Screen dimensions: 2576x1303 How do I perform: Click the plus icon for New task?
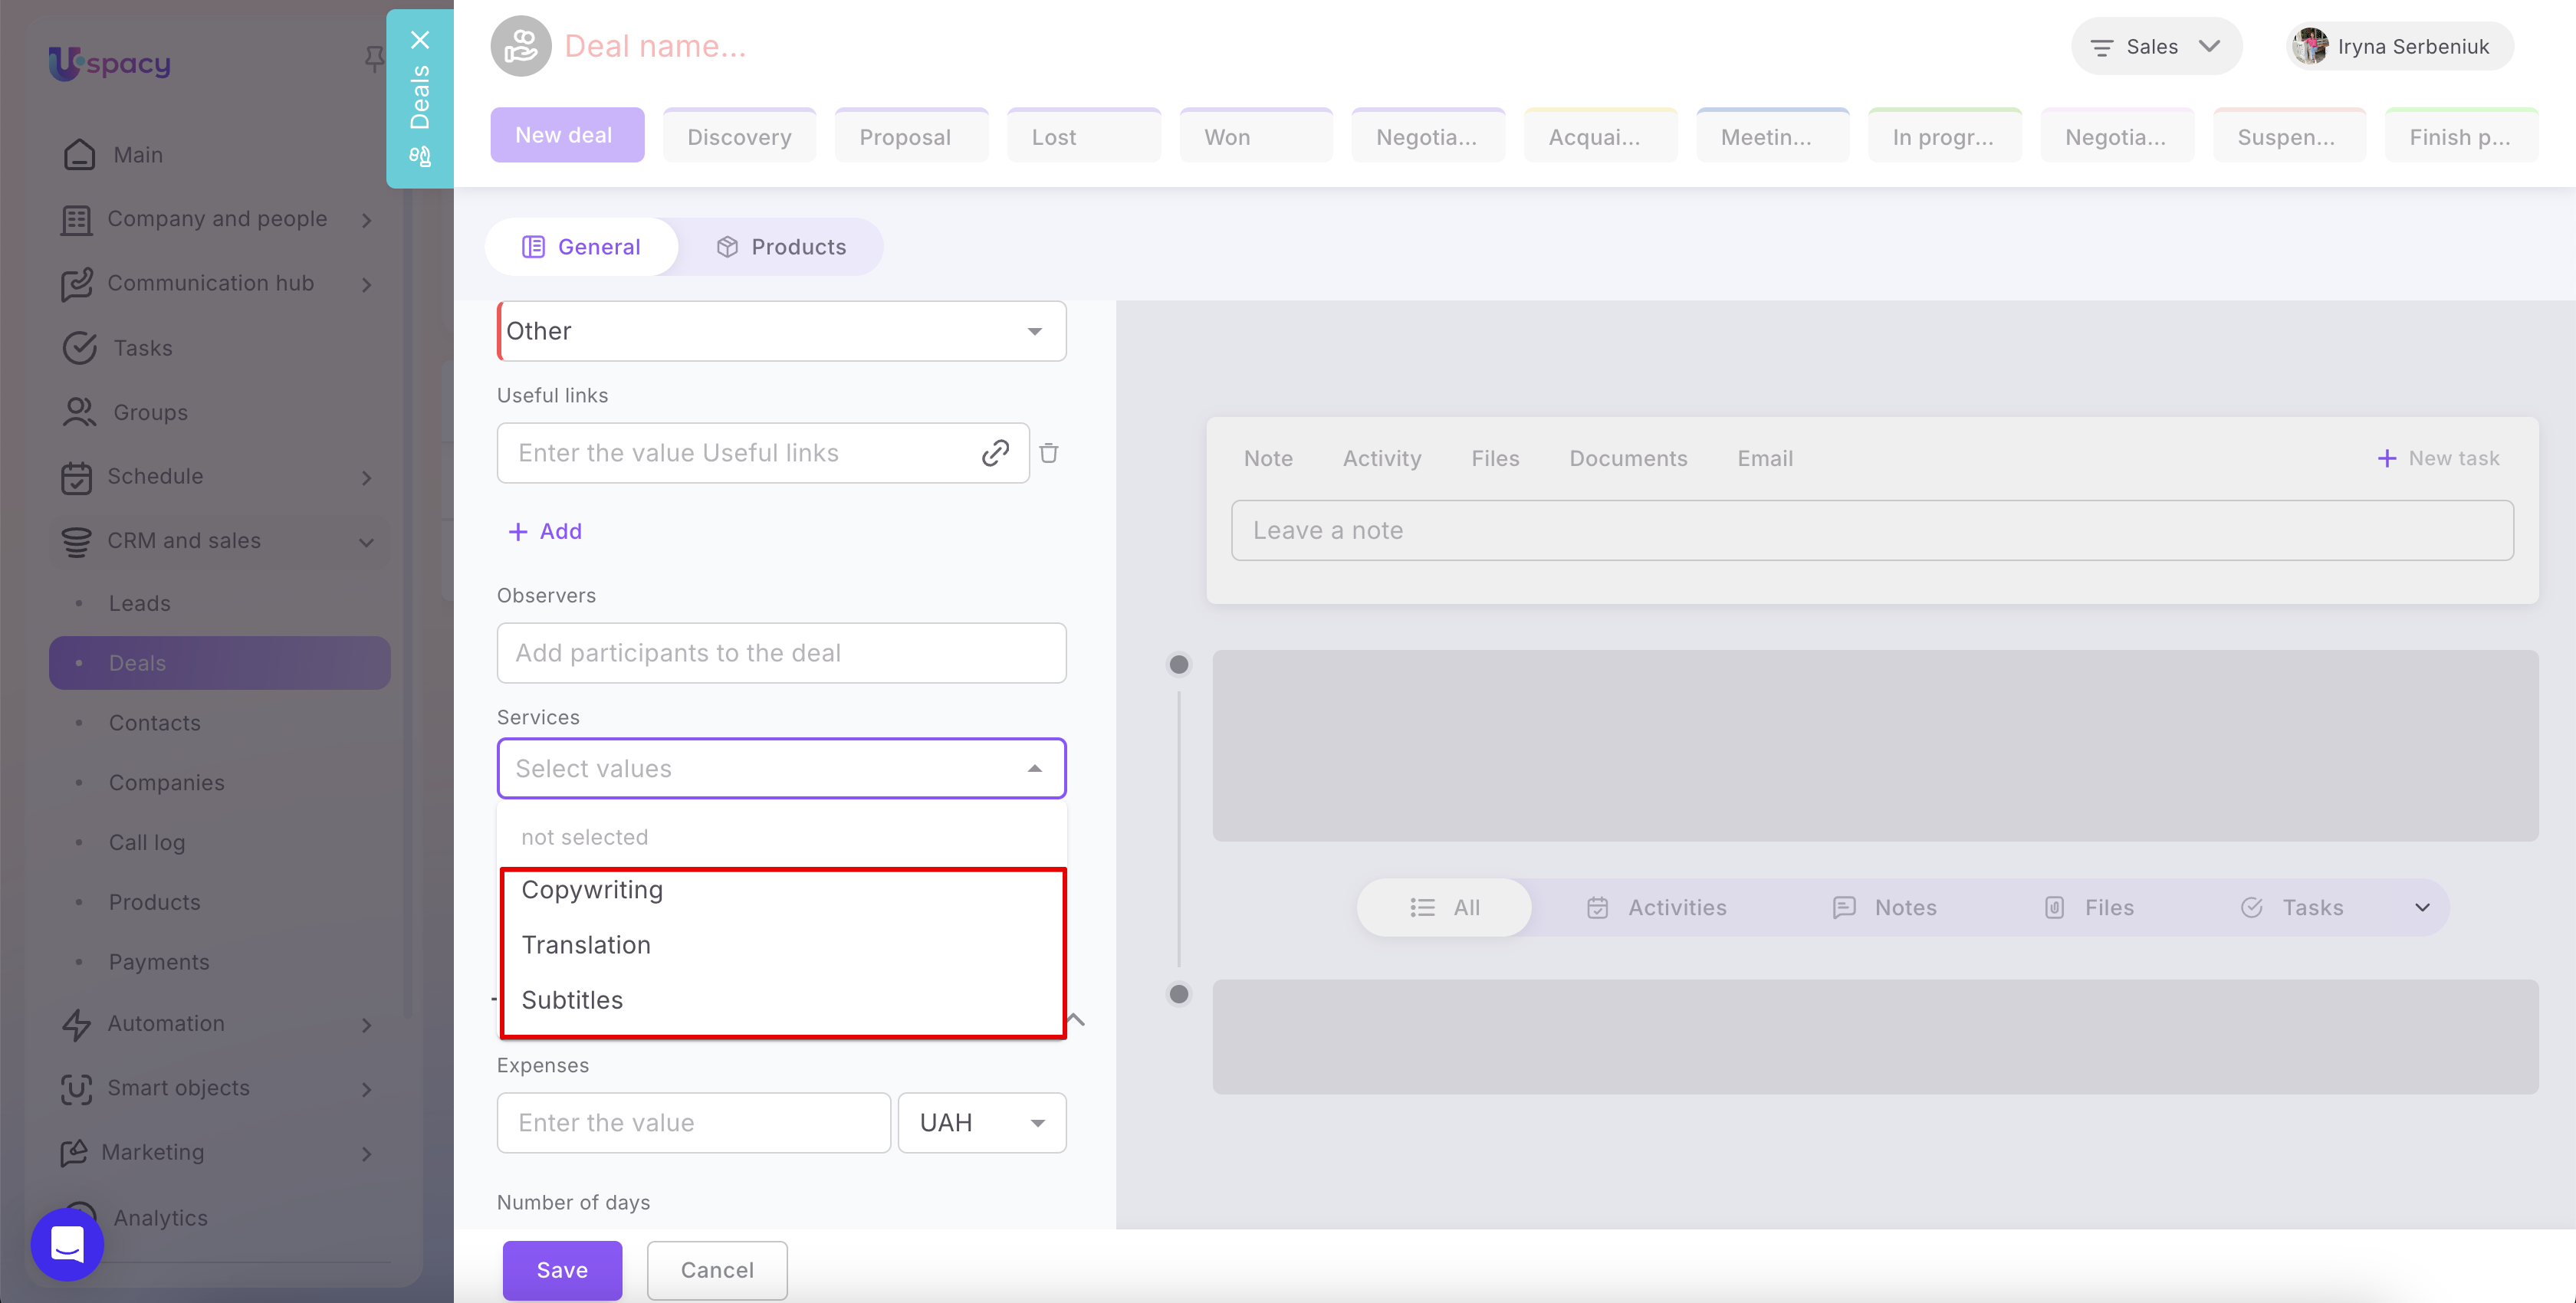(x=2386, y=458)
